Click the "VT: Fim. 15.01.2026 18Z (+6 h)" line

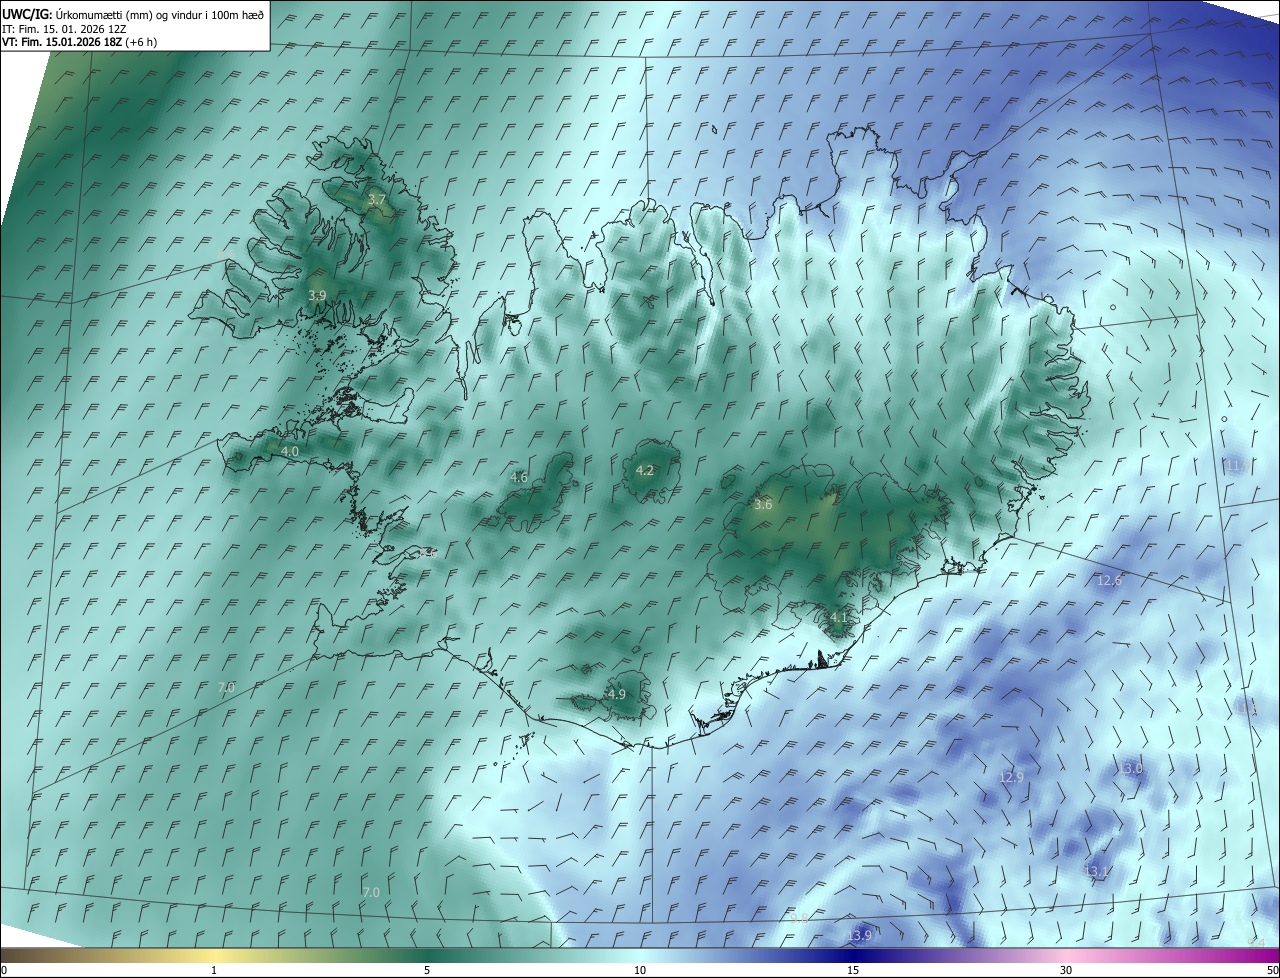click(x=80, y=42)
